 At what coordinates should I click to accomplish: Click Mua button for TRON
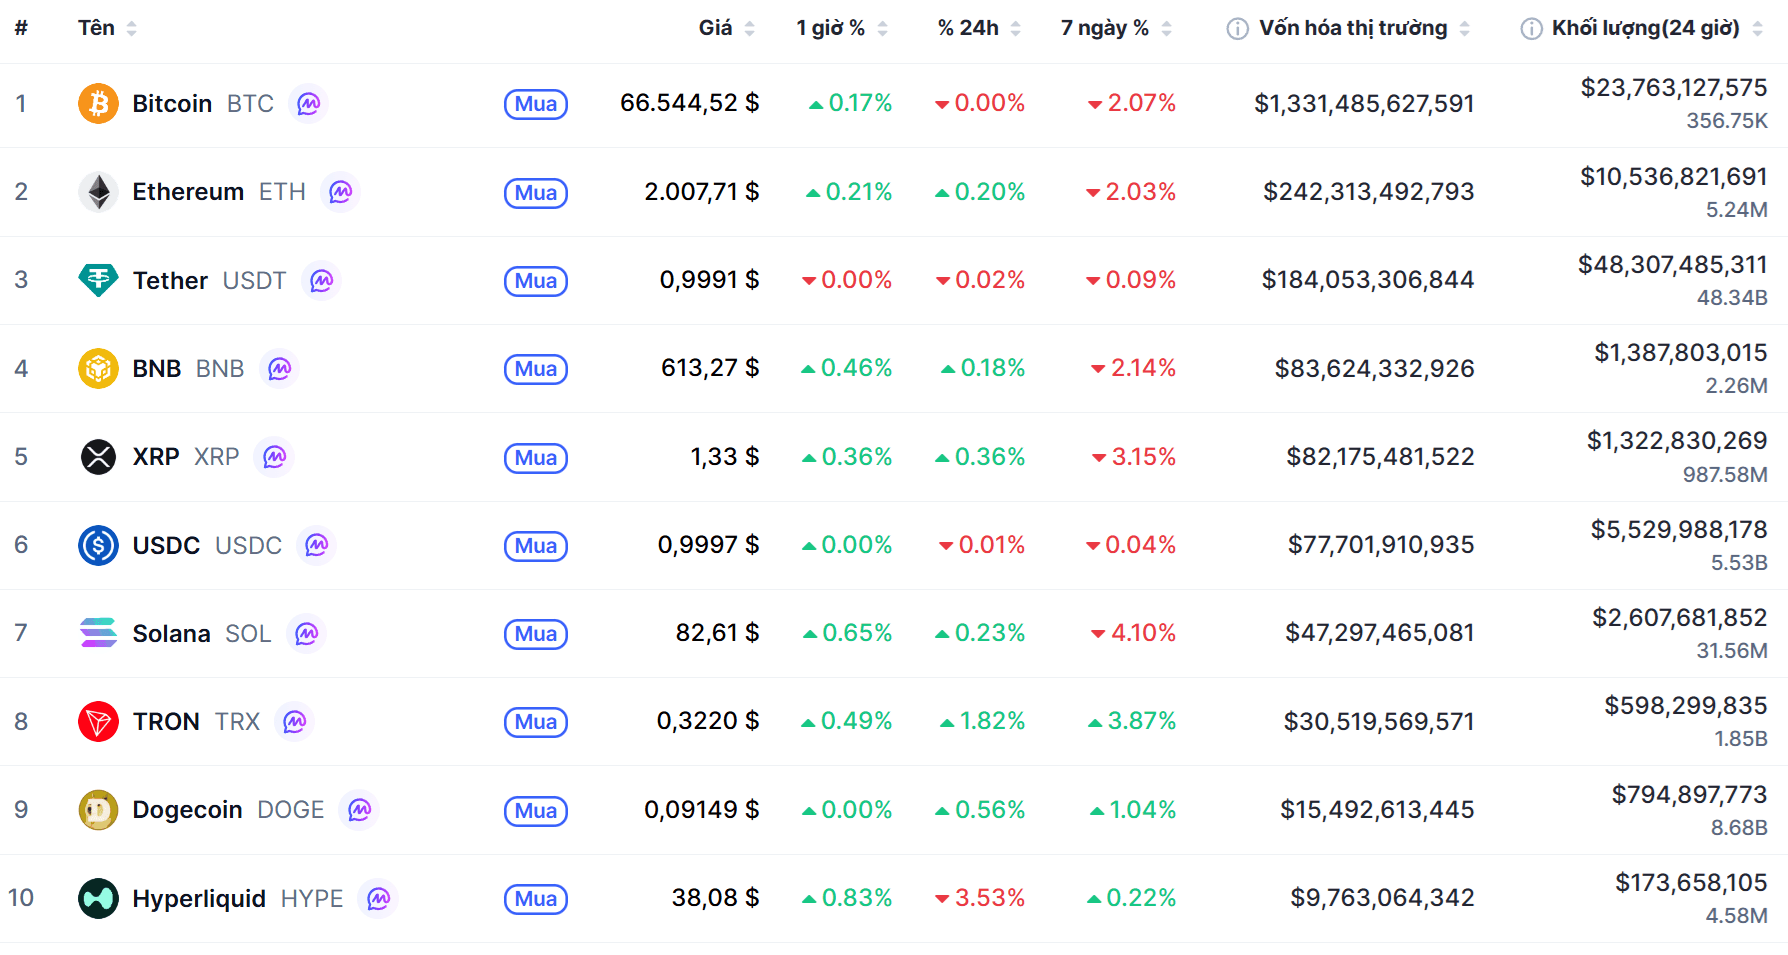[536, 722]
